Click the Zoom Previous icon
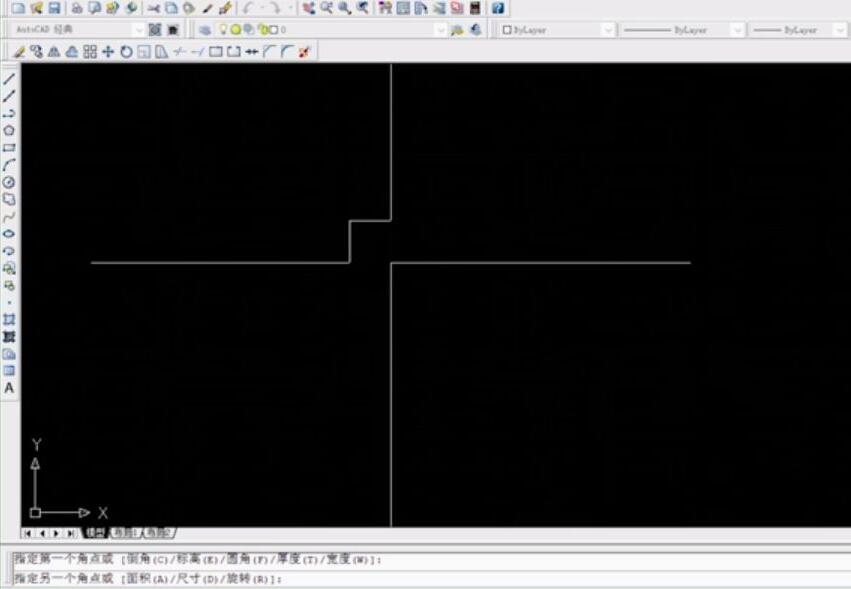The image size is (851, 589). [x=362, y=8]
